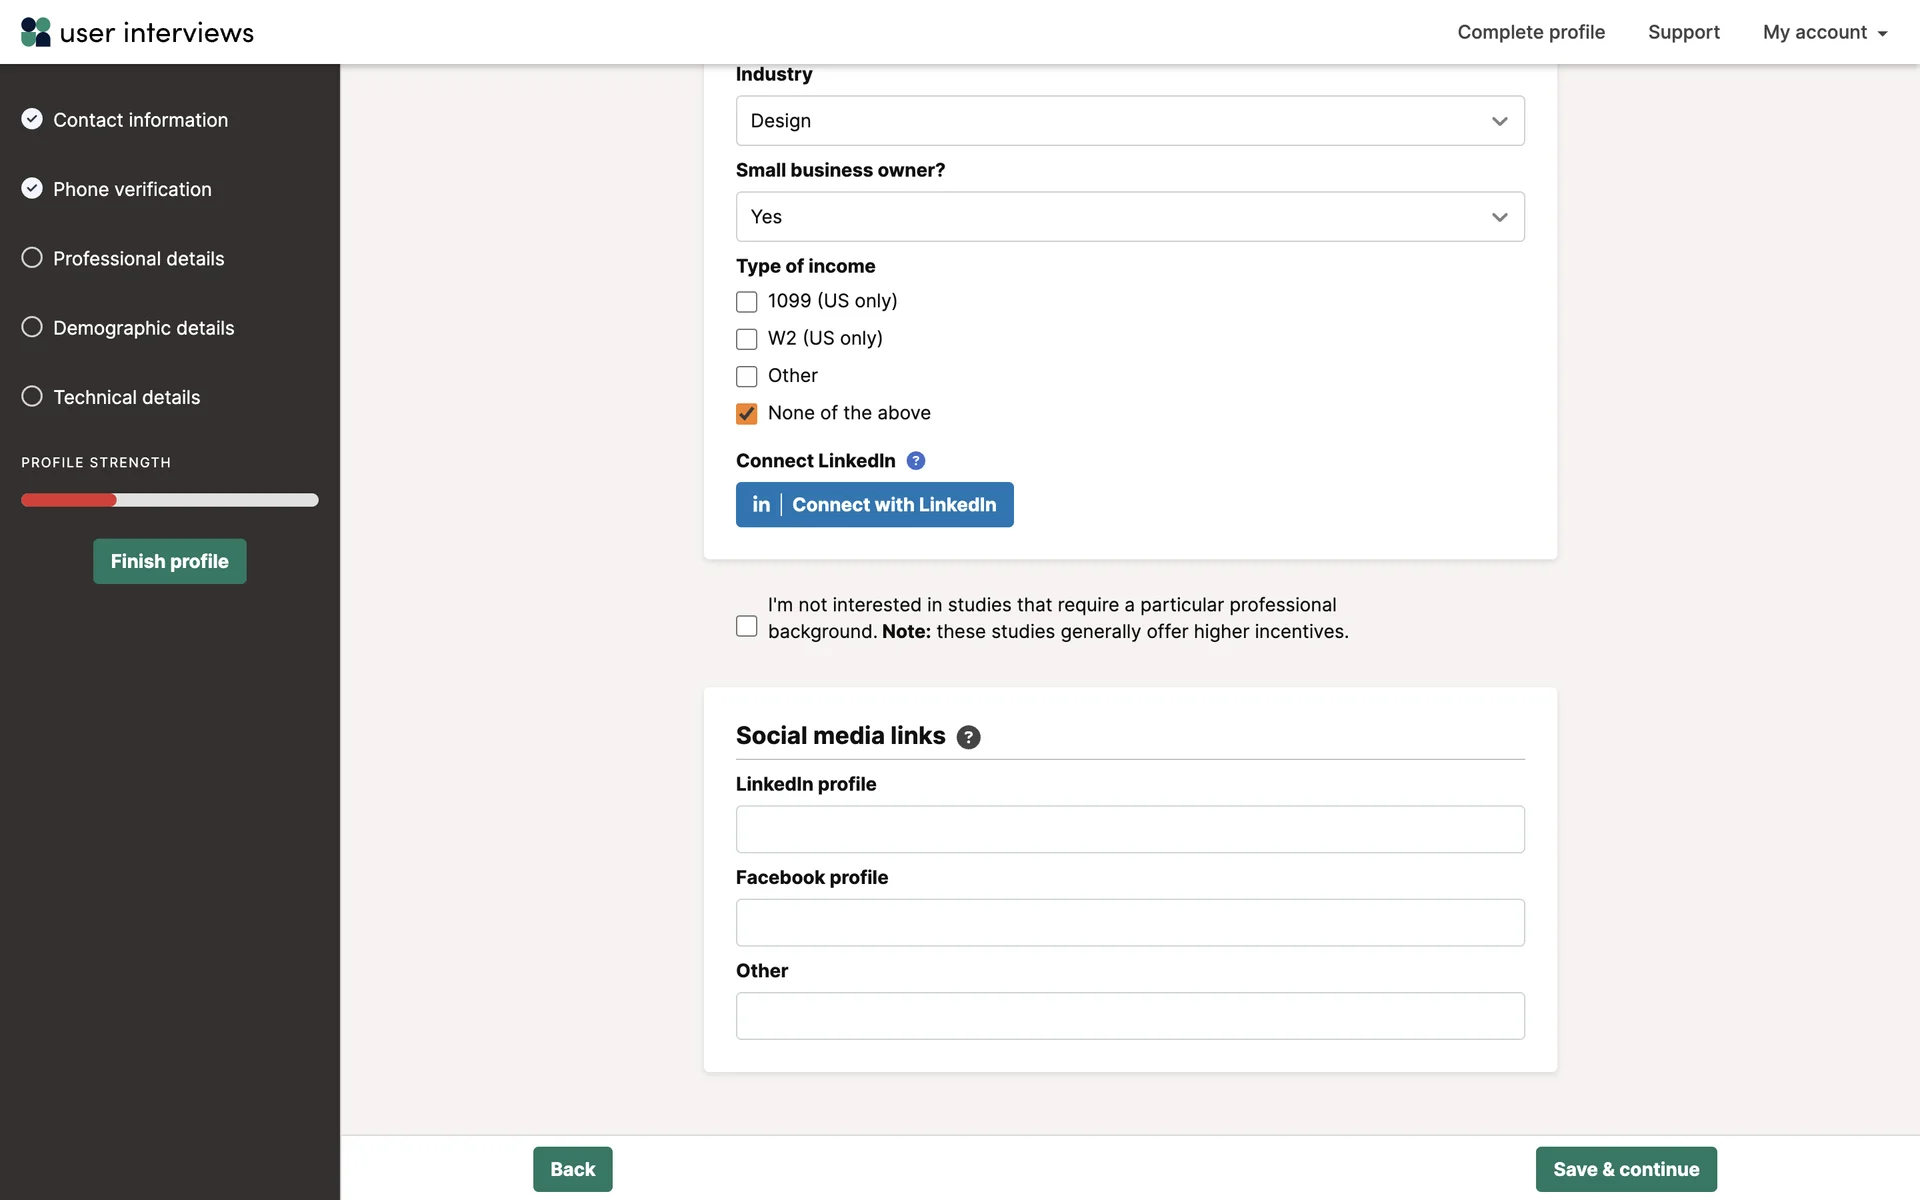Focus the Facebook profile input field
Screen dimensions: 1920x1200
[x=1129, y=923]
